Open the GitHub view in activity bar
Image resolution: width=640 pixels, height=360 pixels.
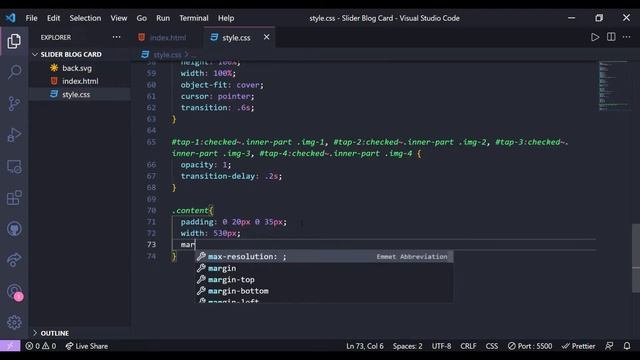tap(14, 229)
